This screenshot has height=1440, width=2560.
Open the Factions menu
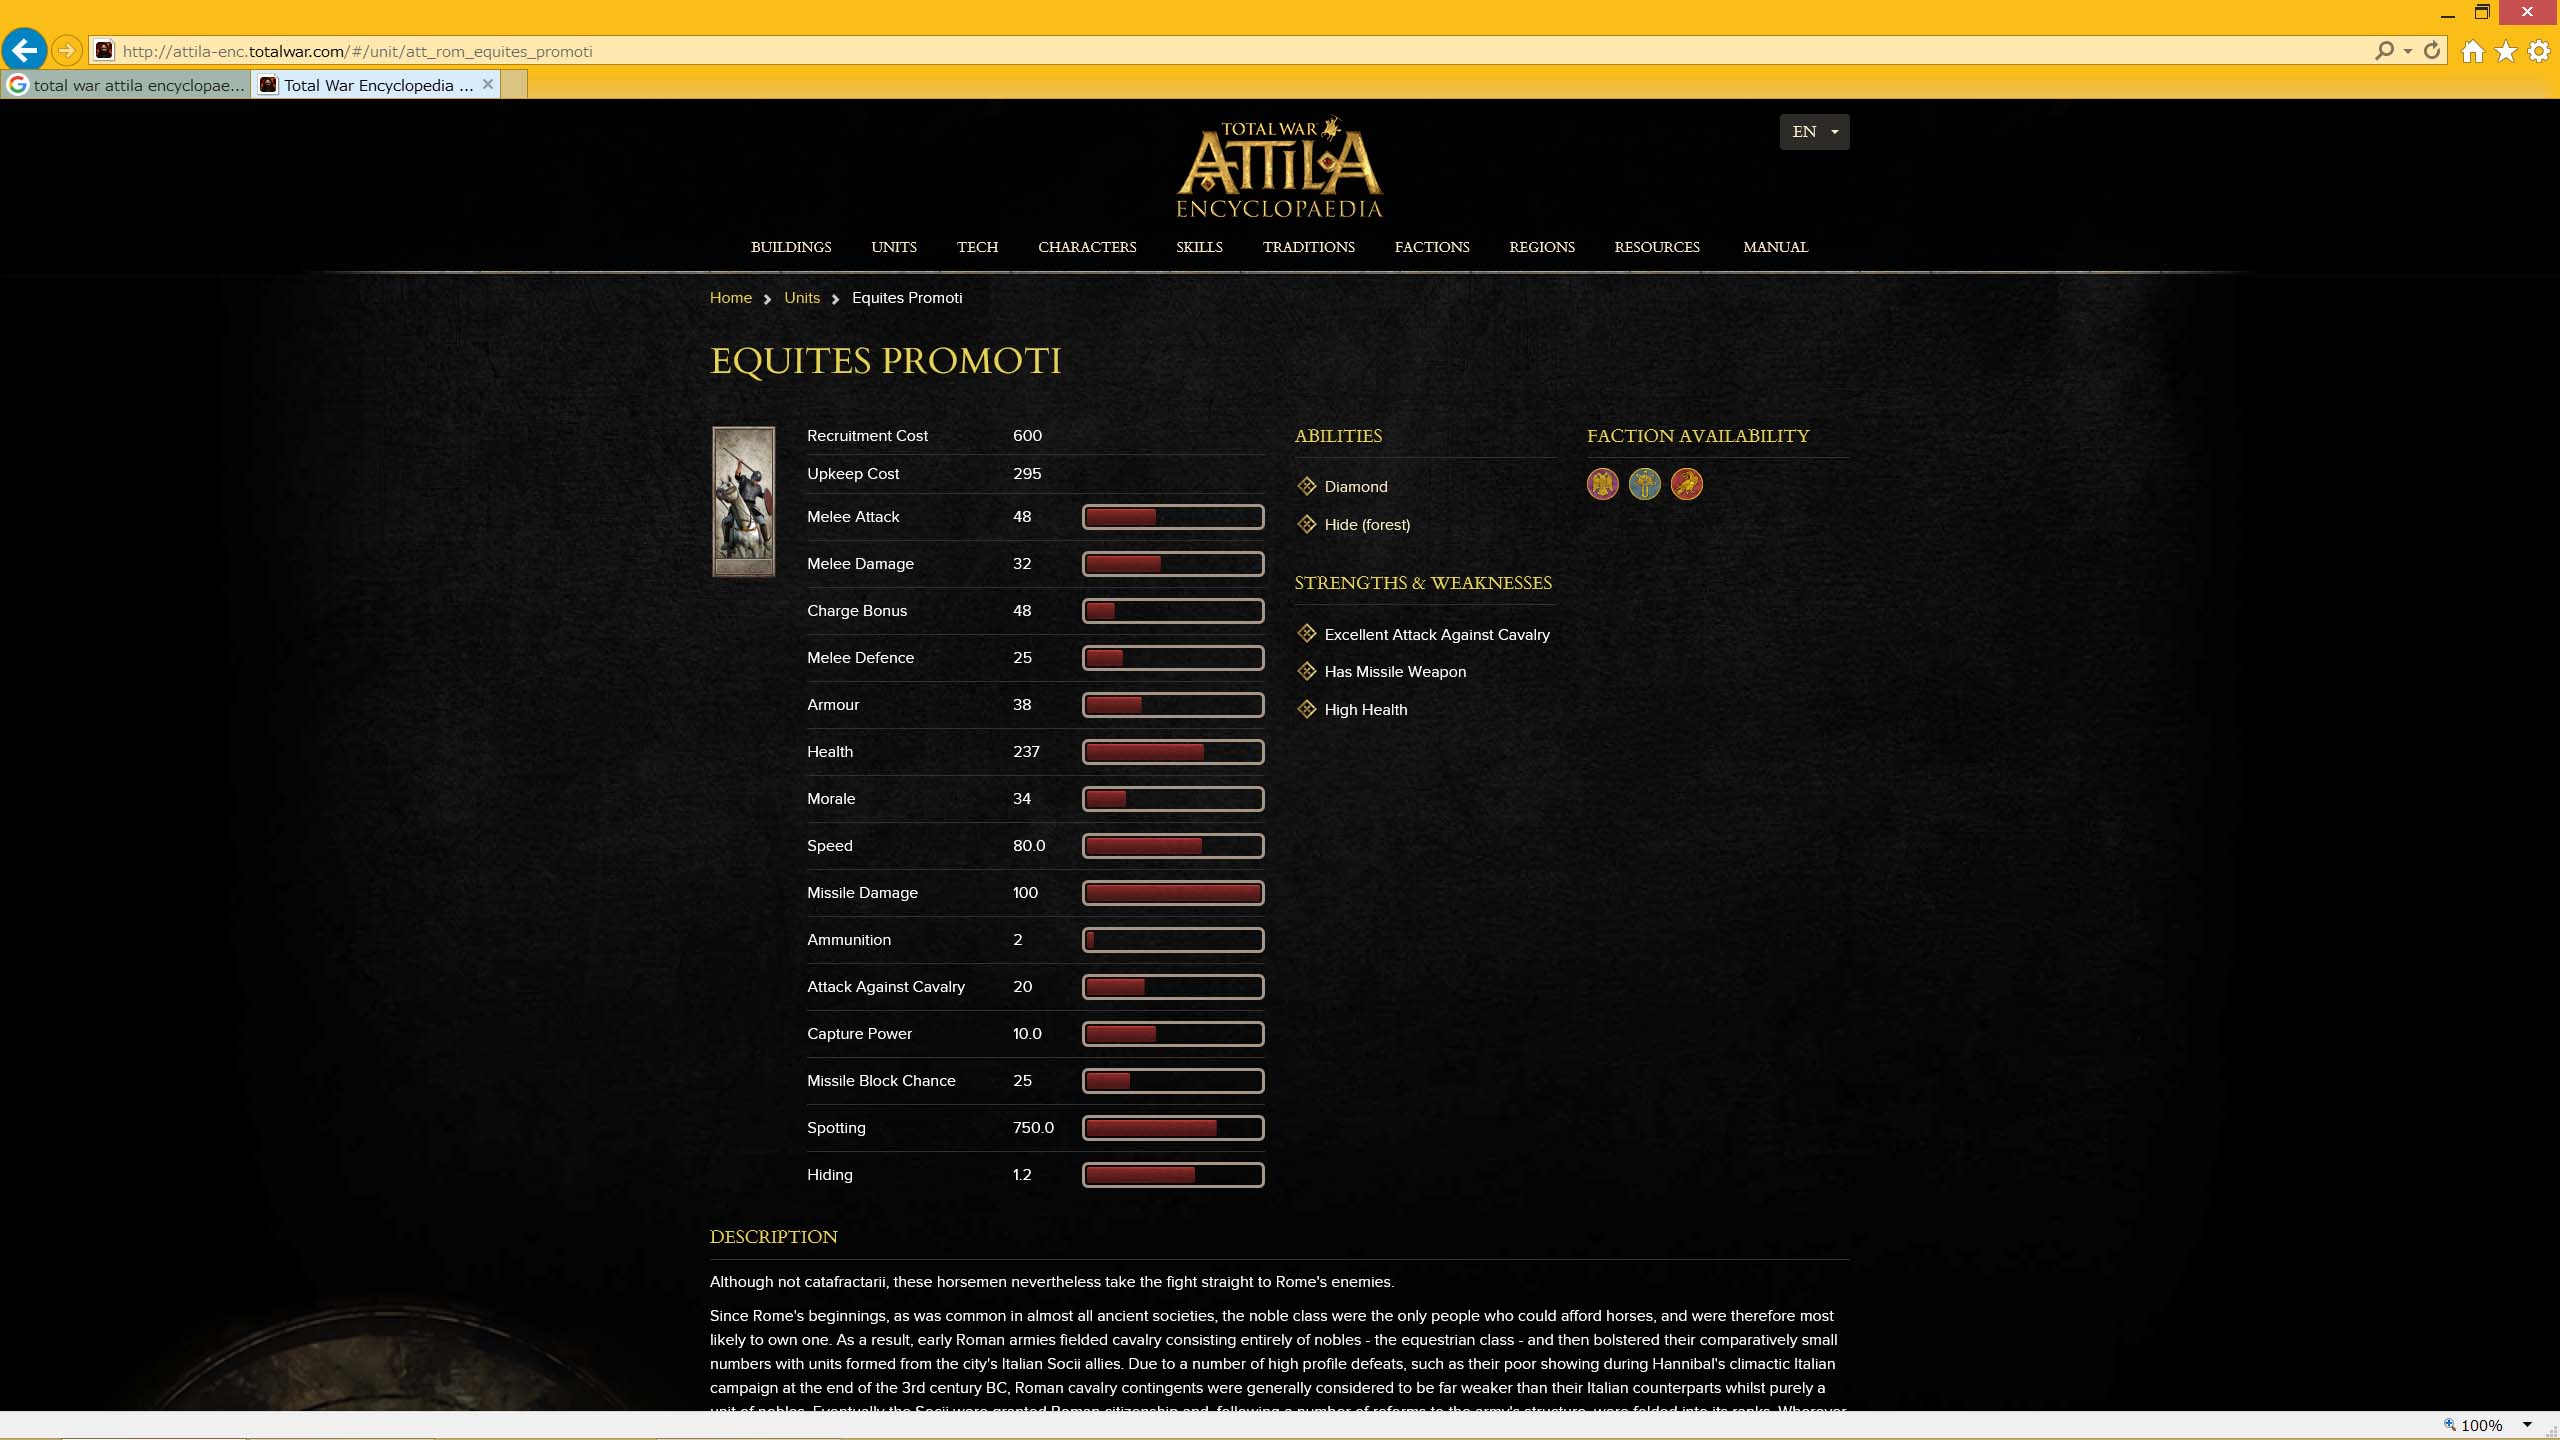(x=1432, y=247)
